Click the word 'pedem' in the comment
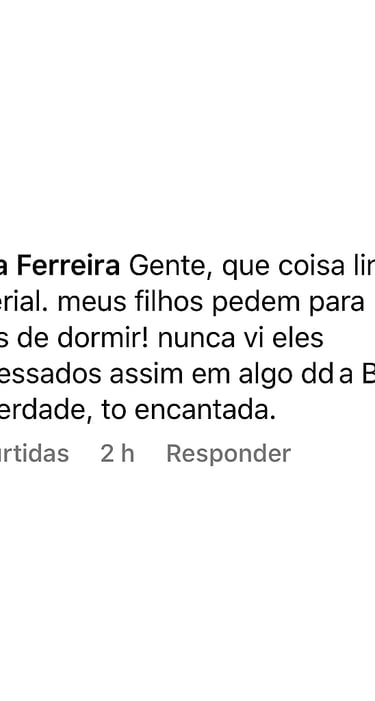The width and height of the screenshot is (375, 701). pos(250,302)
